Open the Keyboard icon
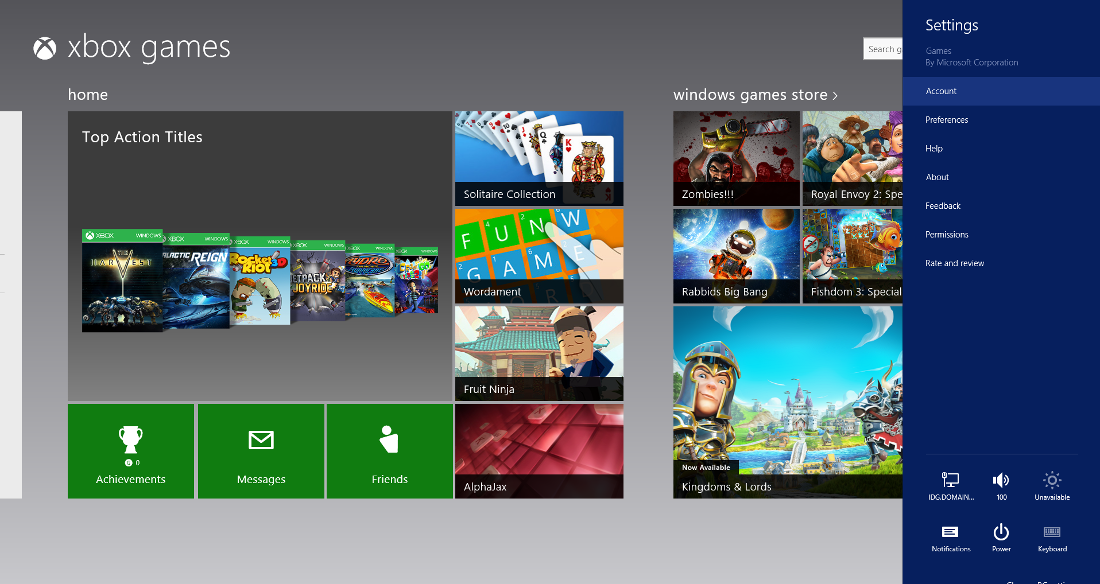Image resolution: width=1100 pixels, height=584 pixels. tap(1052, 531)
